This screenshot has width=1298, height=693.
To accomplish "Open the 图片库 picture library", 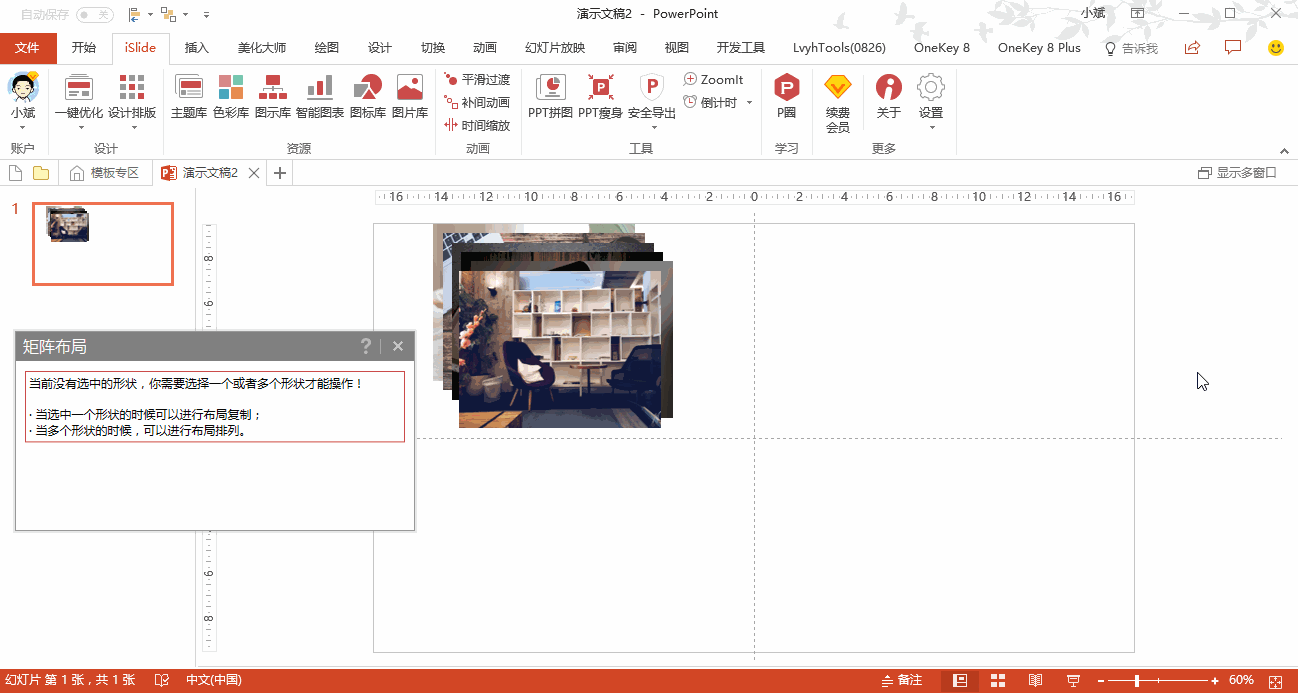I will (409, 97).
